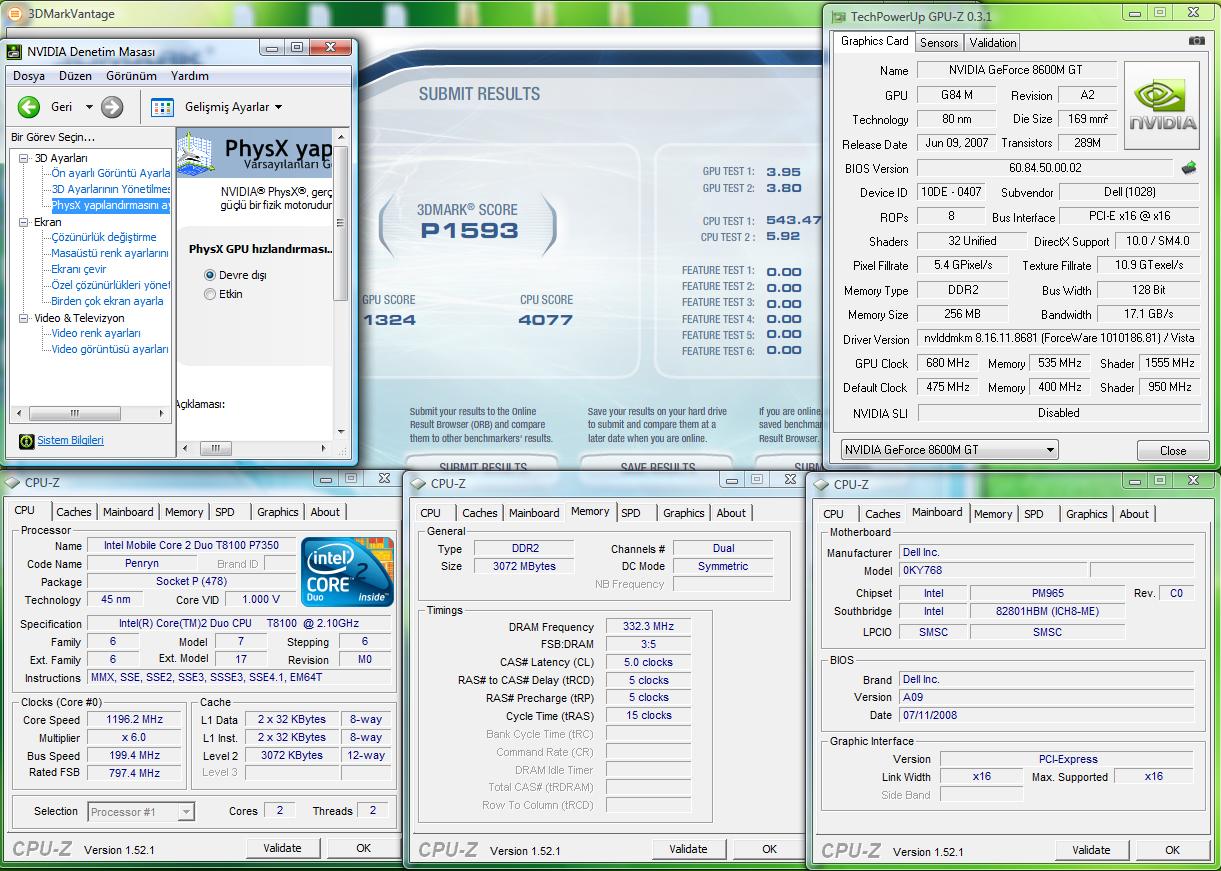Viewport: 1221px width, 871px height.
Task: Click the Sistem Bilgileri info icon
Action: pos(26,441)
